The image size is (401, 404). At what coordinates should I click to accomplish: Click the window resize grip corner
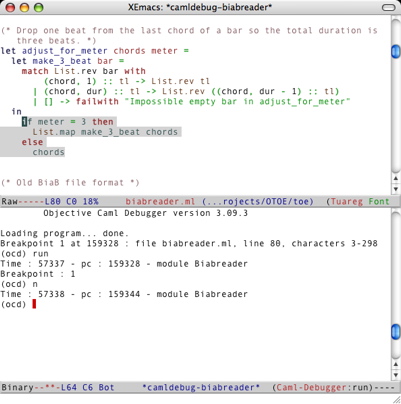click(396, 399)
